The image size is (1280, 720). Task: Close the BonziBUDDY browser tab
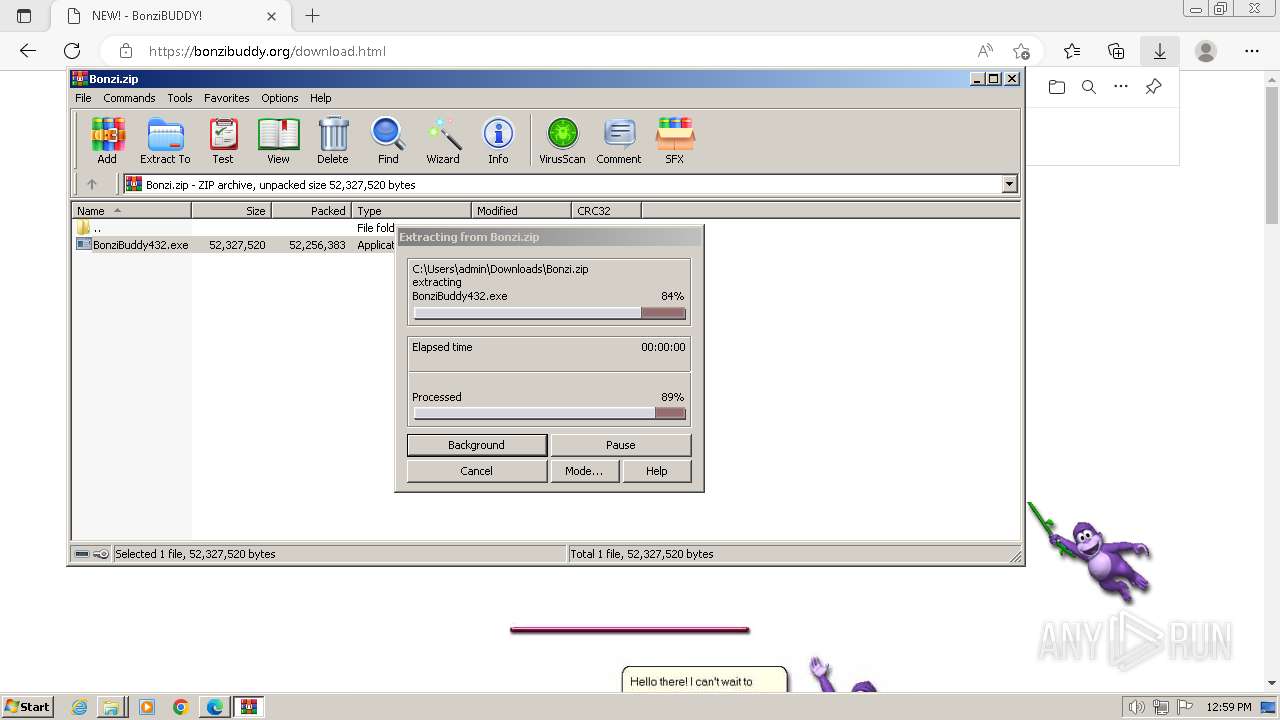pos(271,16)
